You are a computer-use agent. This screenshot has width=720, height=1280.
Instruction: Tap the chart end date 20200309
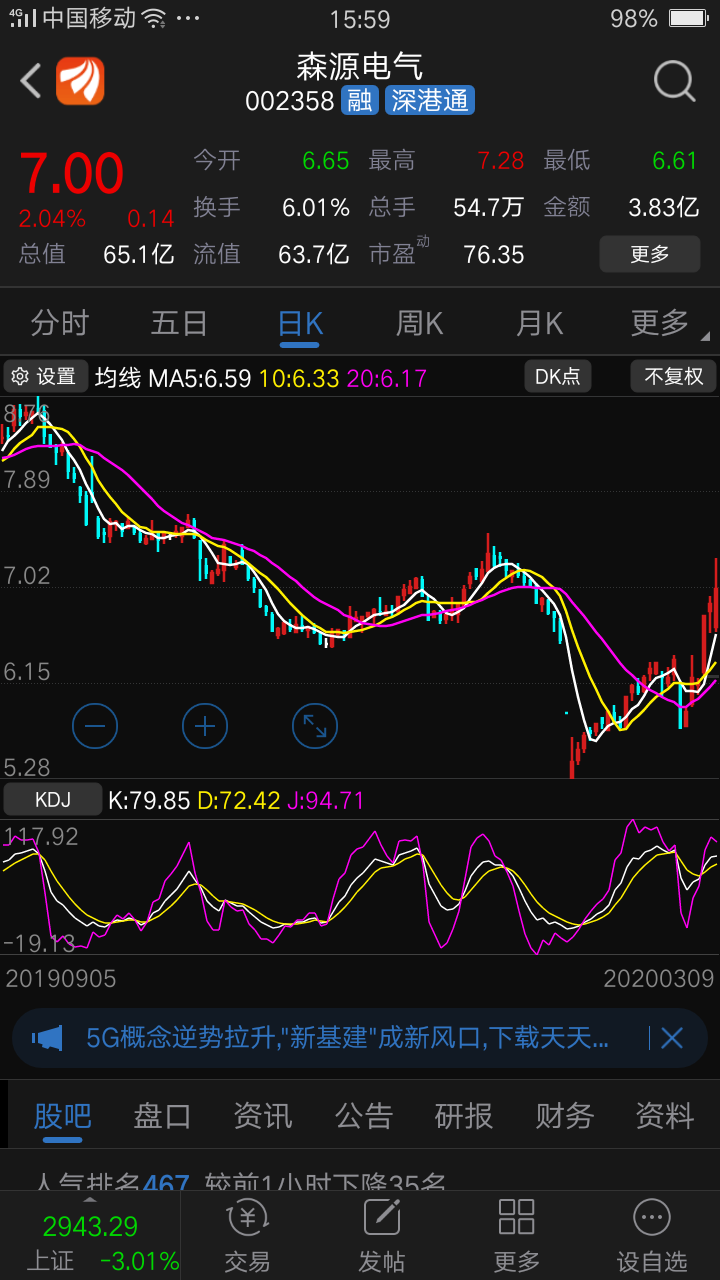(659, 978)
